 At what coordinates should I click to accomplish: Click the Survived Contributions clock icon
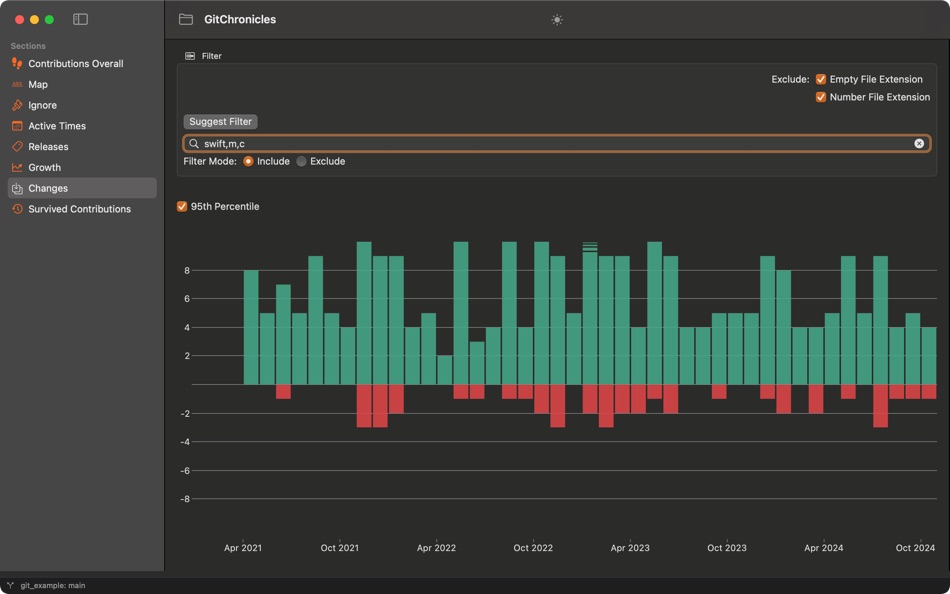point(17,209)
